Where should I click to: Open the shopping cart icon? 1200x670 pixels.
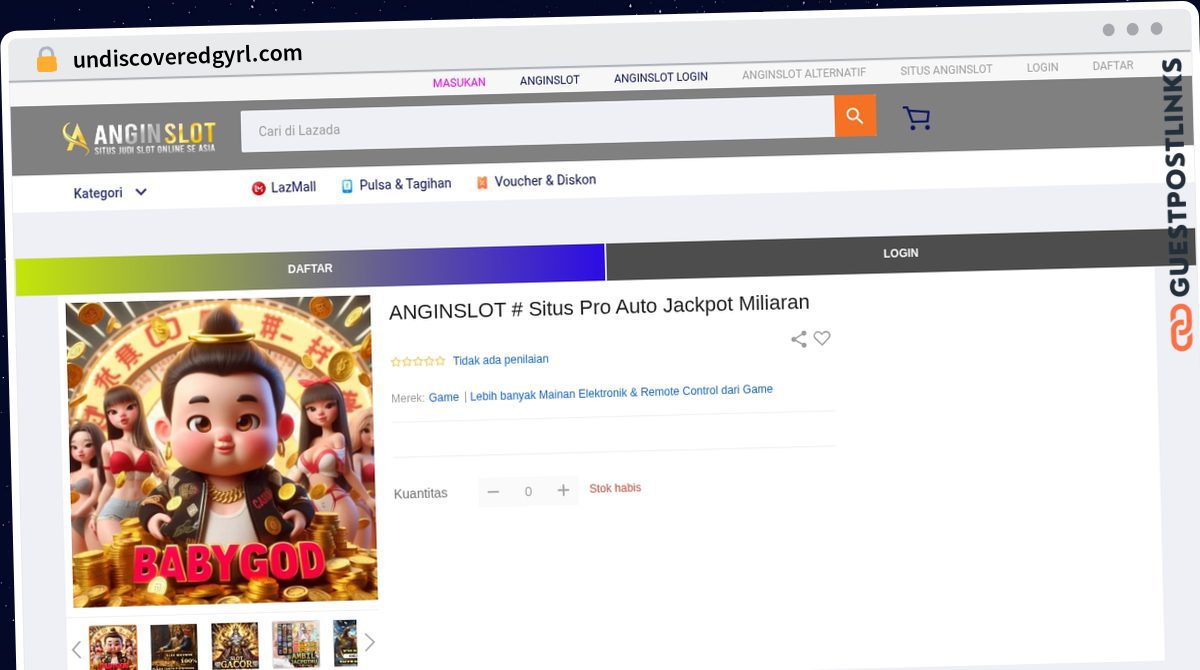pos(916,118)
